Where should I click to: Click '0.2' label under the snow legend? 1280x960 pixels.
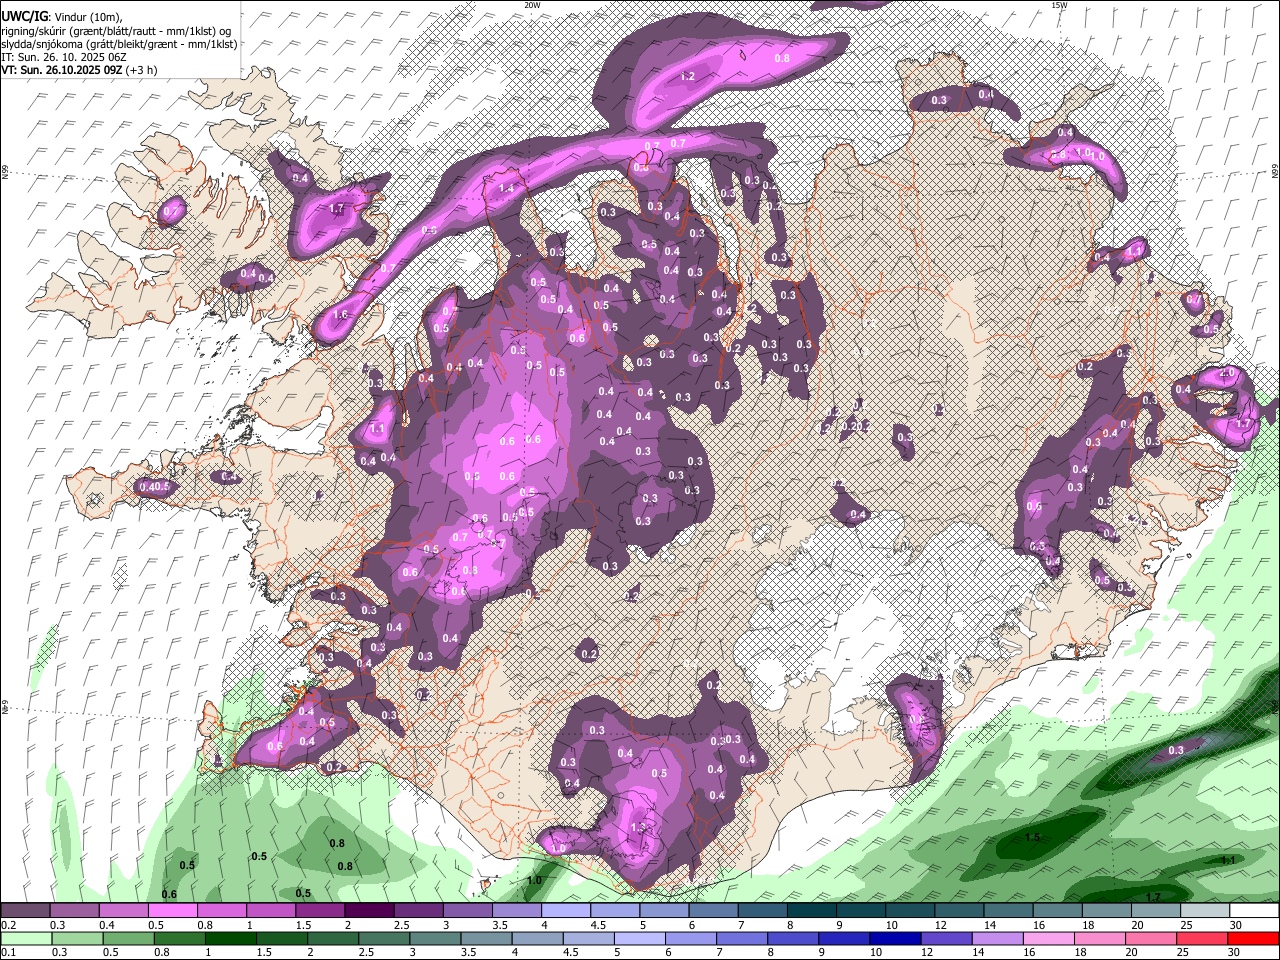pos(9,925)
